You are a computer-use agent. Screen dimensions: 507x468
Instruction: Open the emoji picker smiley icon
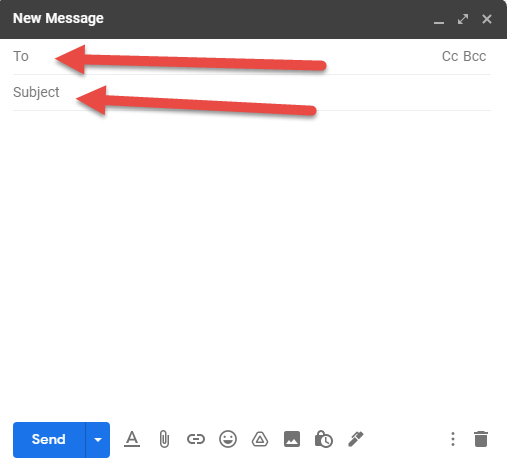click(x=228, y=439)
